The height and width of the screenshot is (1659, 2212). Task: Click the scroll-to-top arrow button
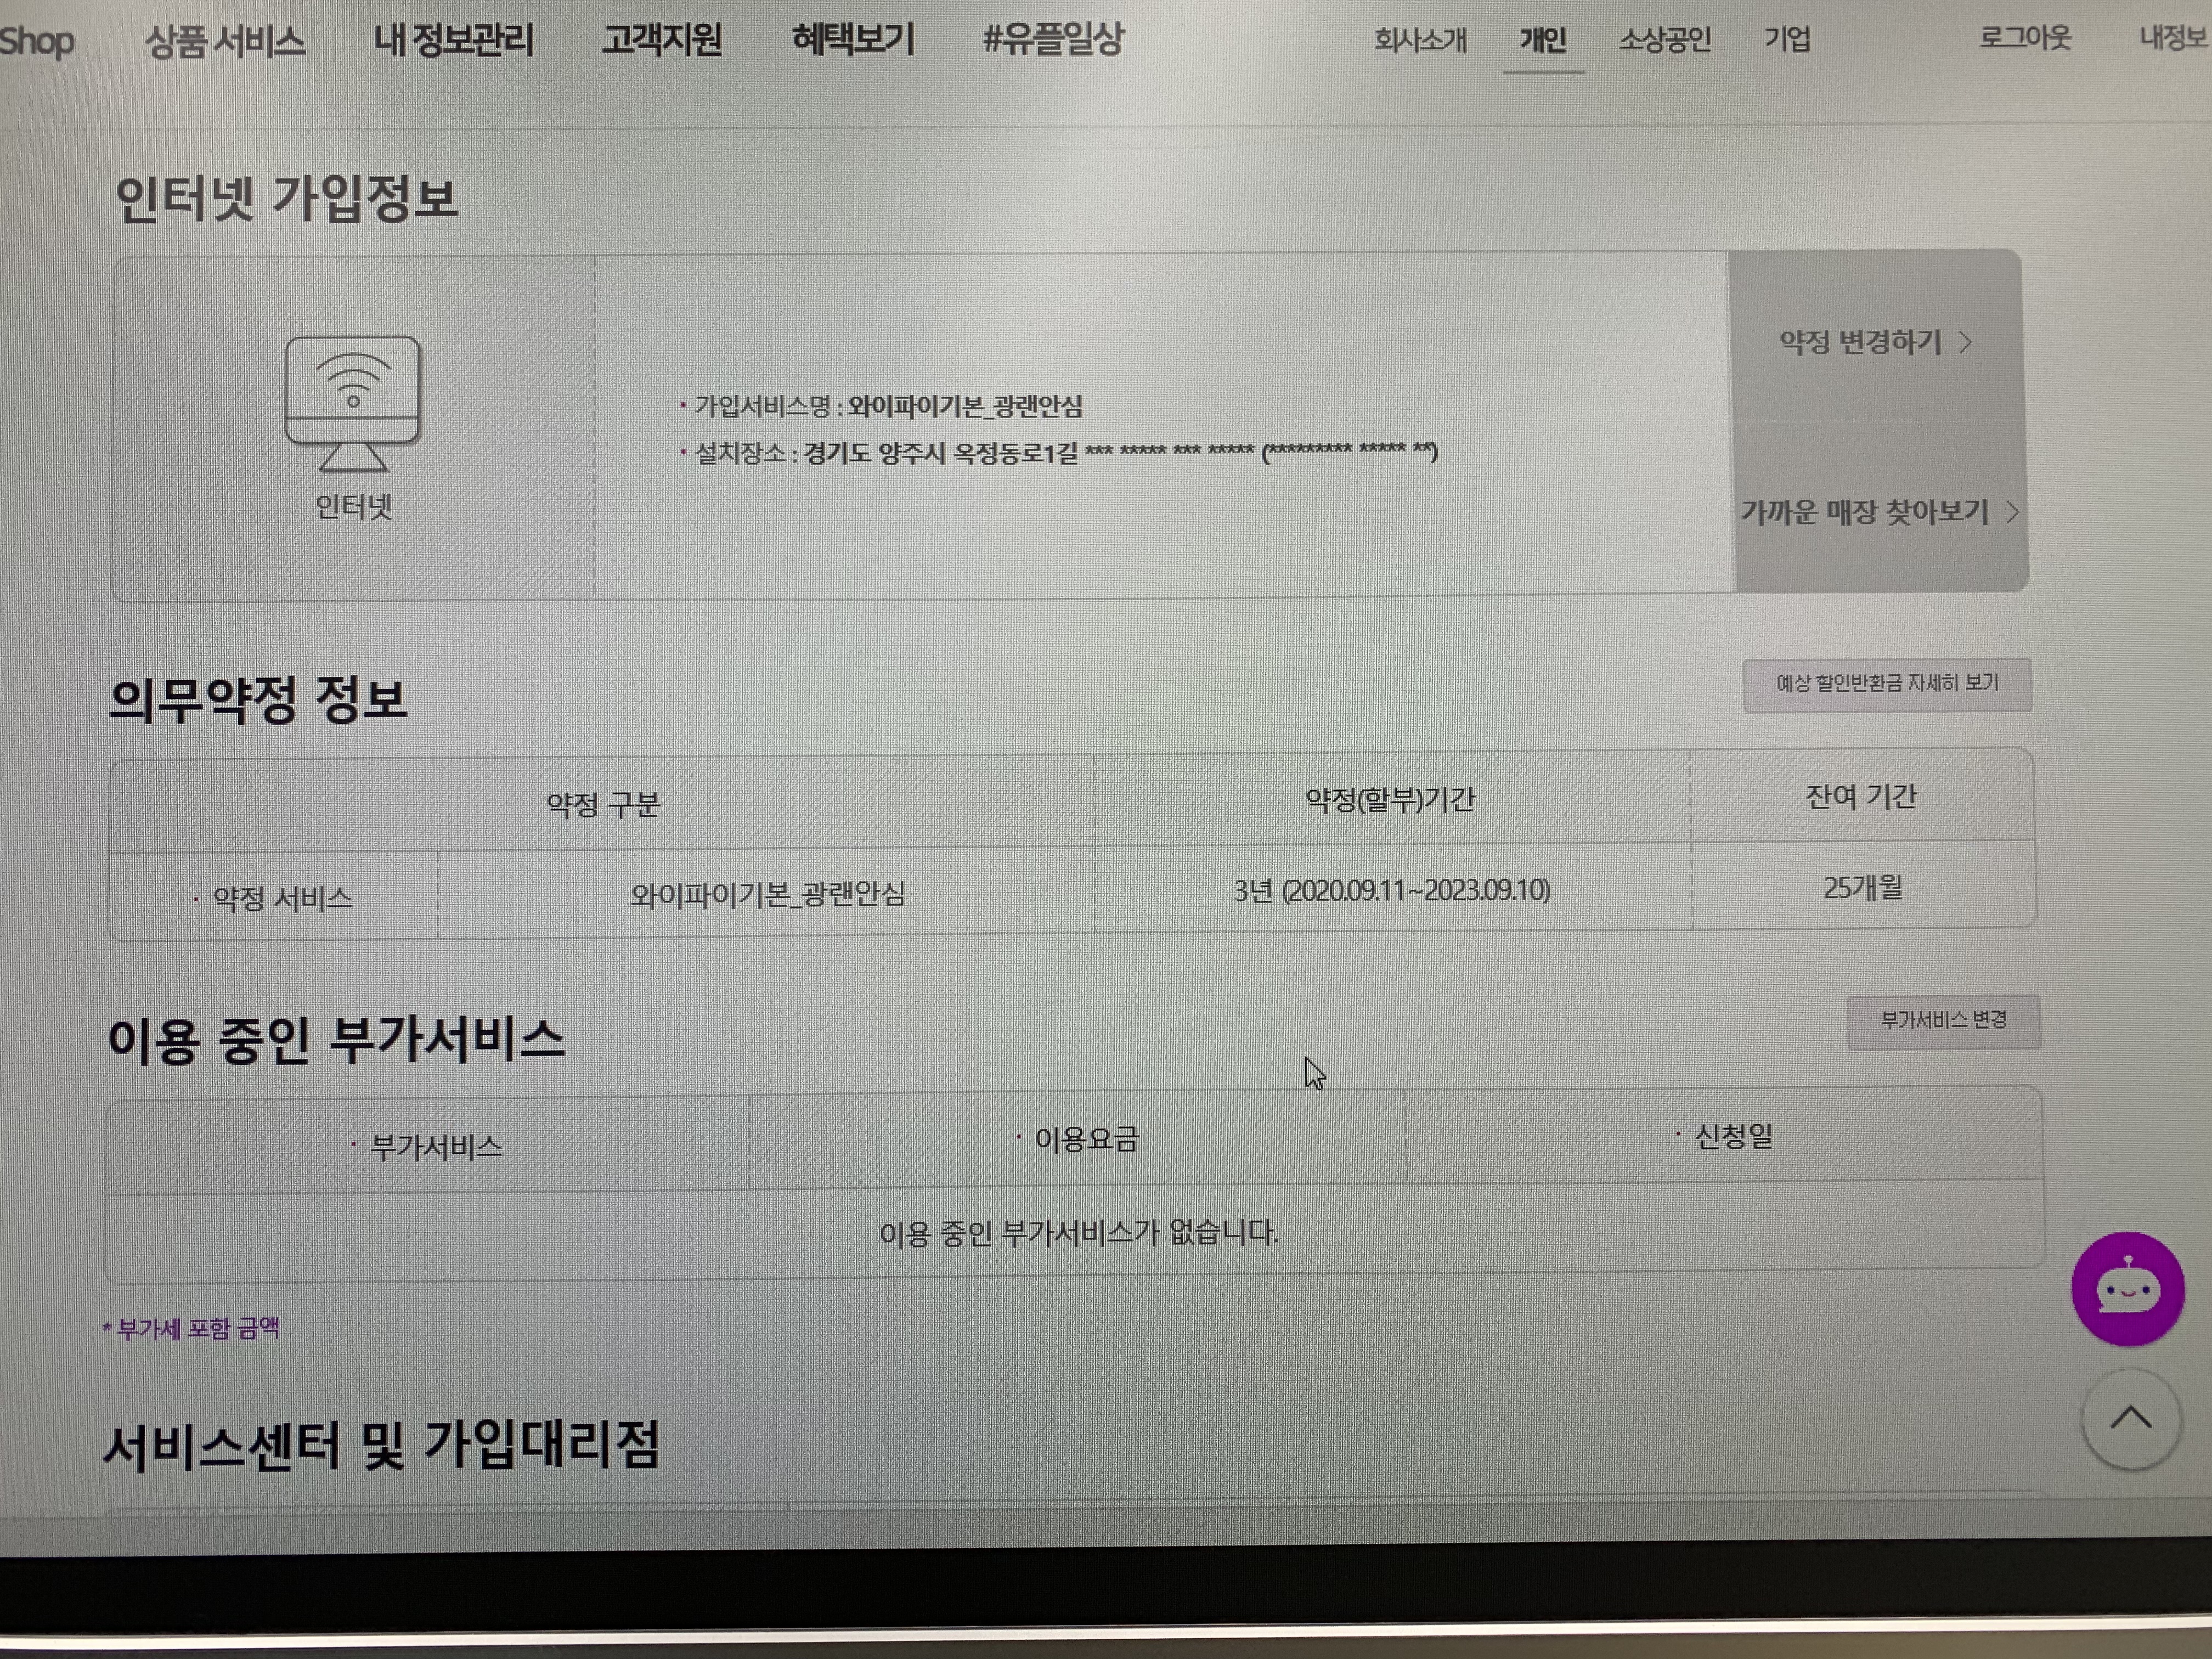2130,1419
